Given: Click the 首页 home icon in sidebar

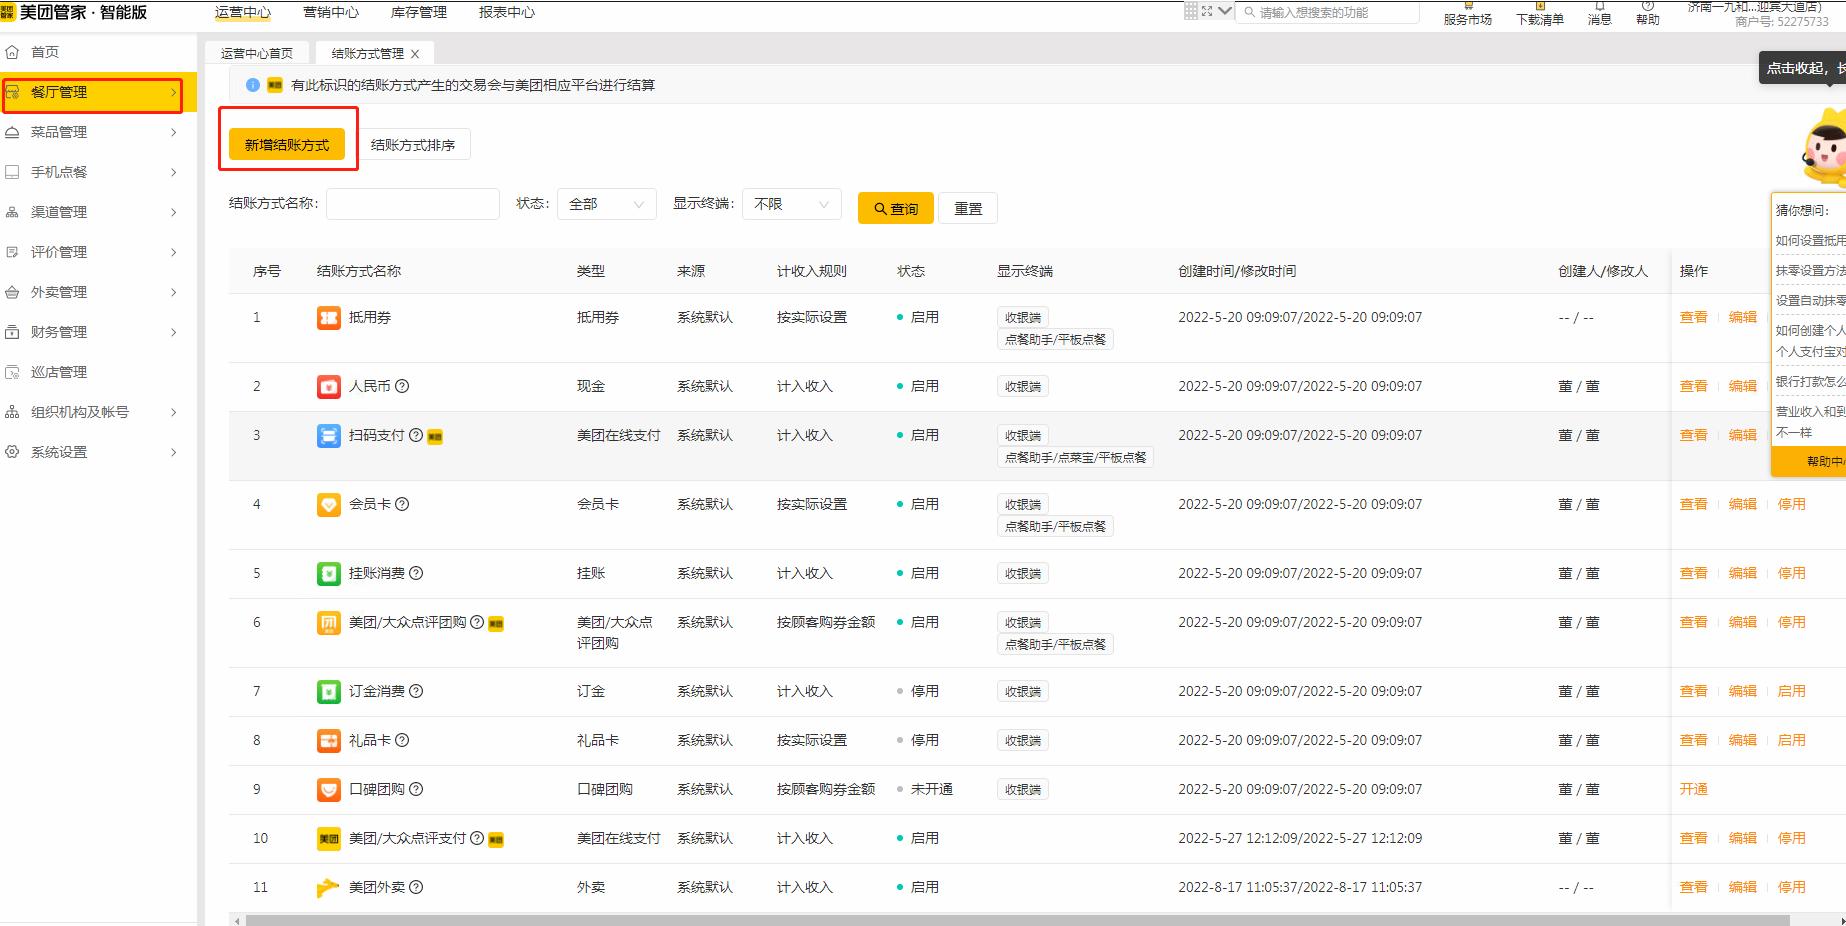Looking at the screenshot, I should tap(13, 52).
